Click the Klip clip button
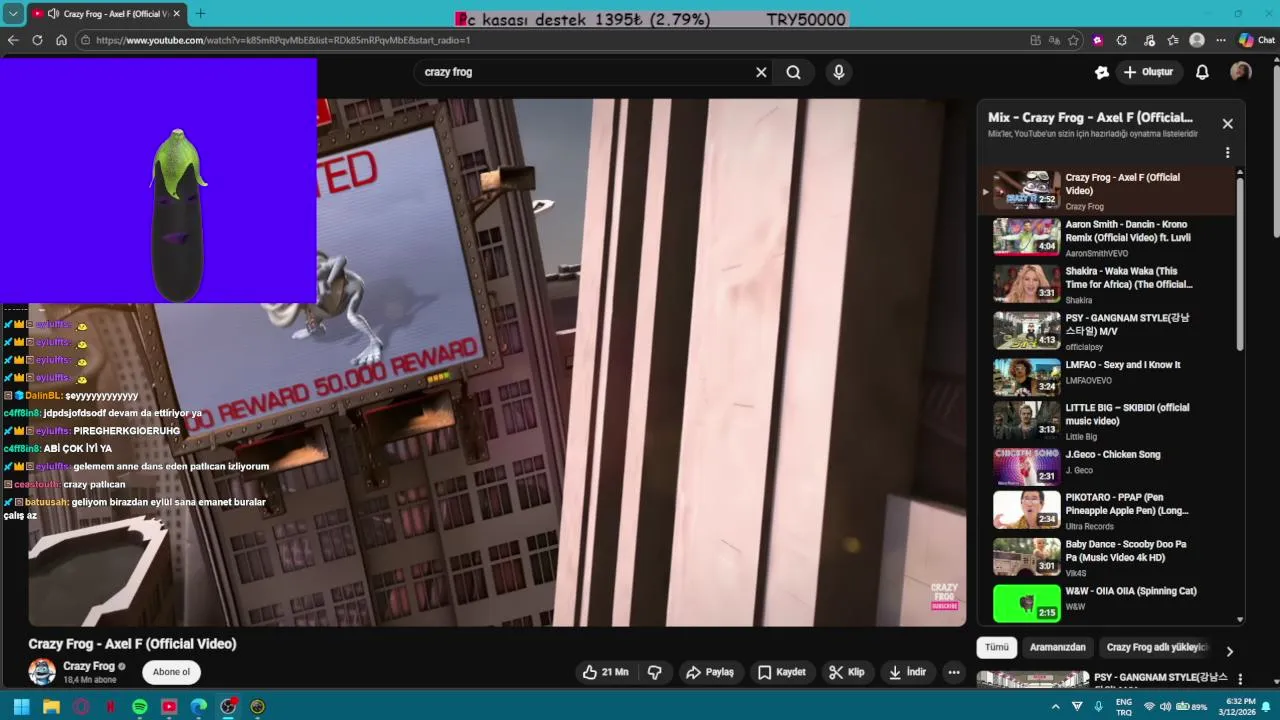The width and height of the screenshot is (1280, 720). click(846, 672)
